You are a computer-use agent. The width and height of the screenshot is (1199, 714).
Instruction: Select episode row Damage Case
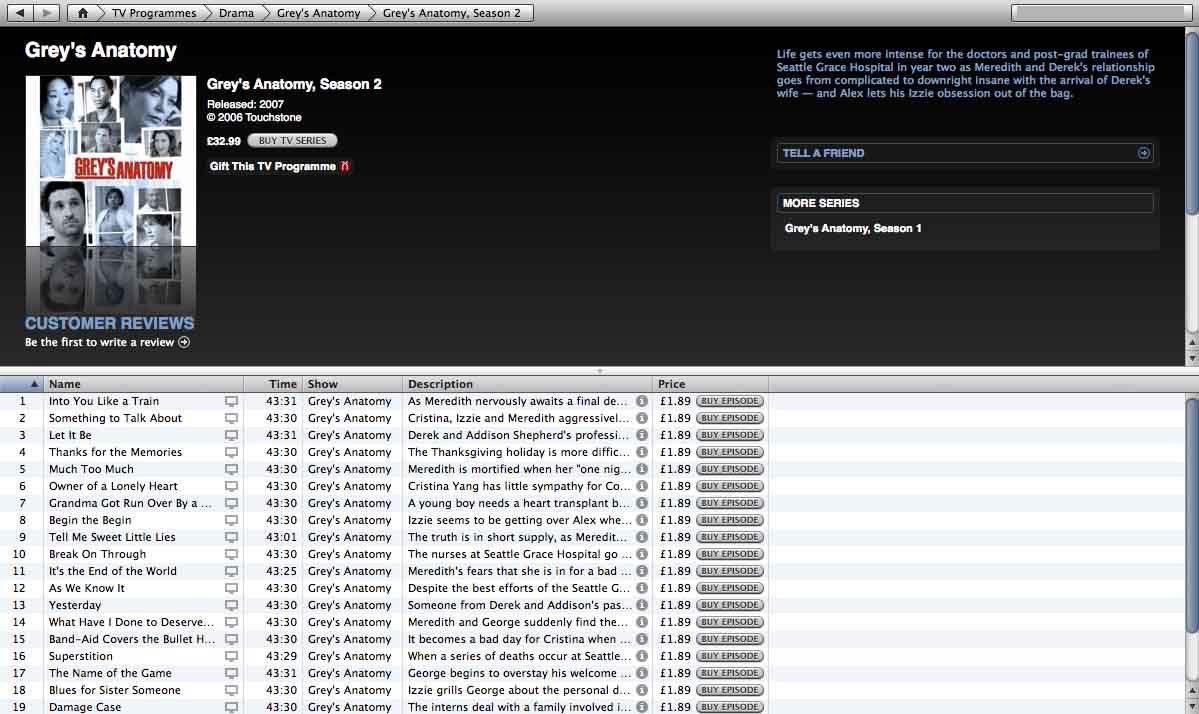[x=593, y=707]
